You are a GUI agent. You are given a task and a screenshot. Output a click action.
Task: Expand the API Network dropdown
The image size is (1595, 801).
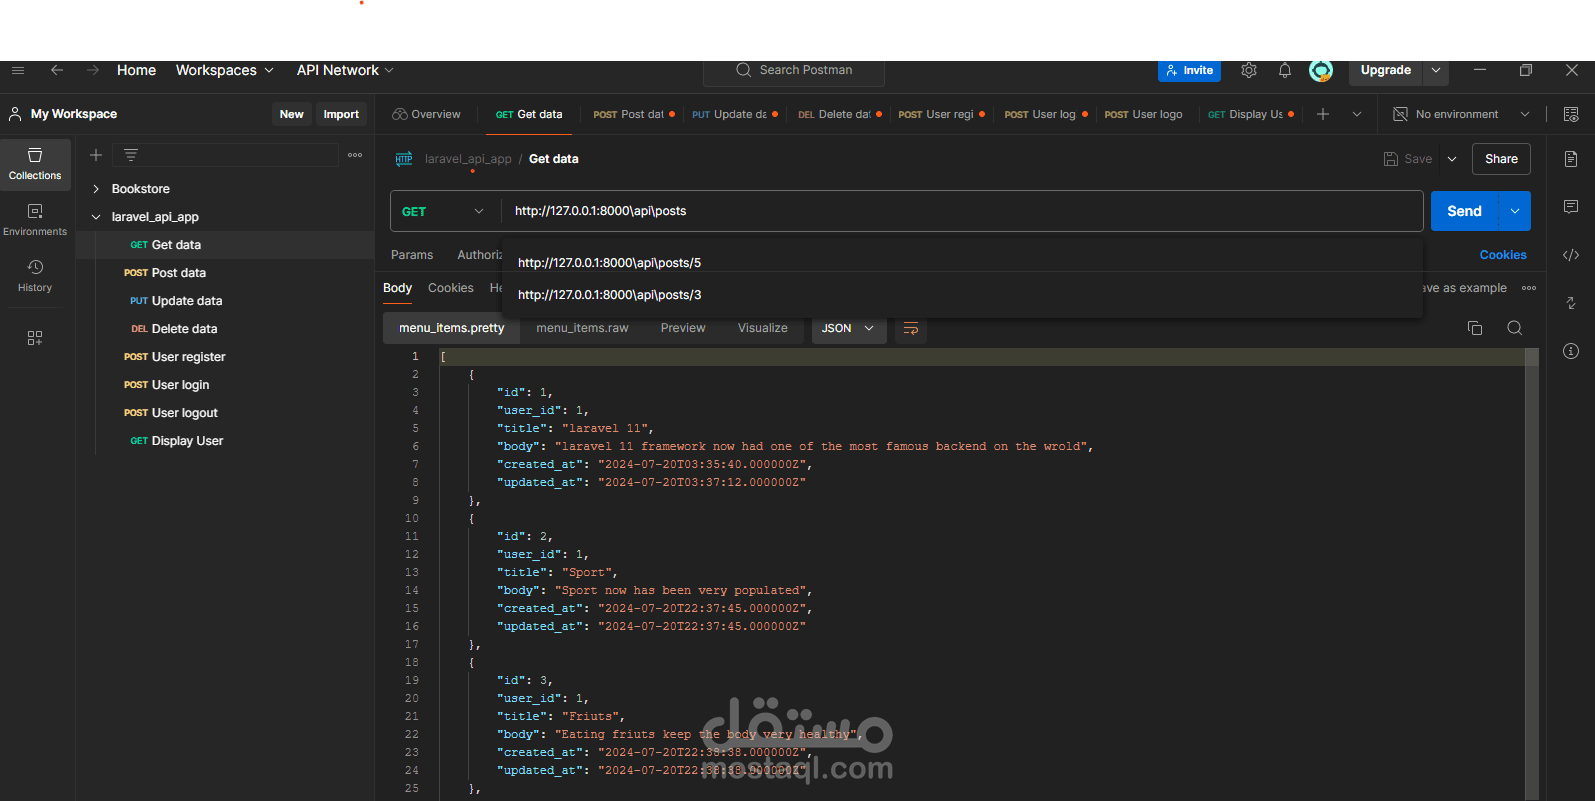pyautogui.click(x=345, y=70)
